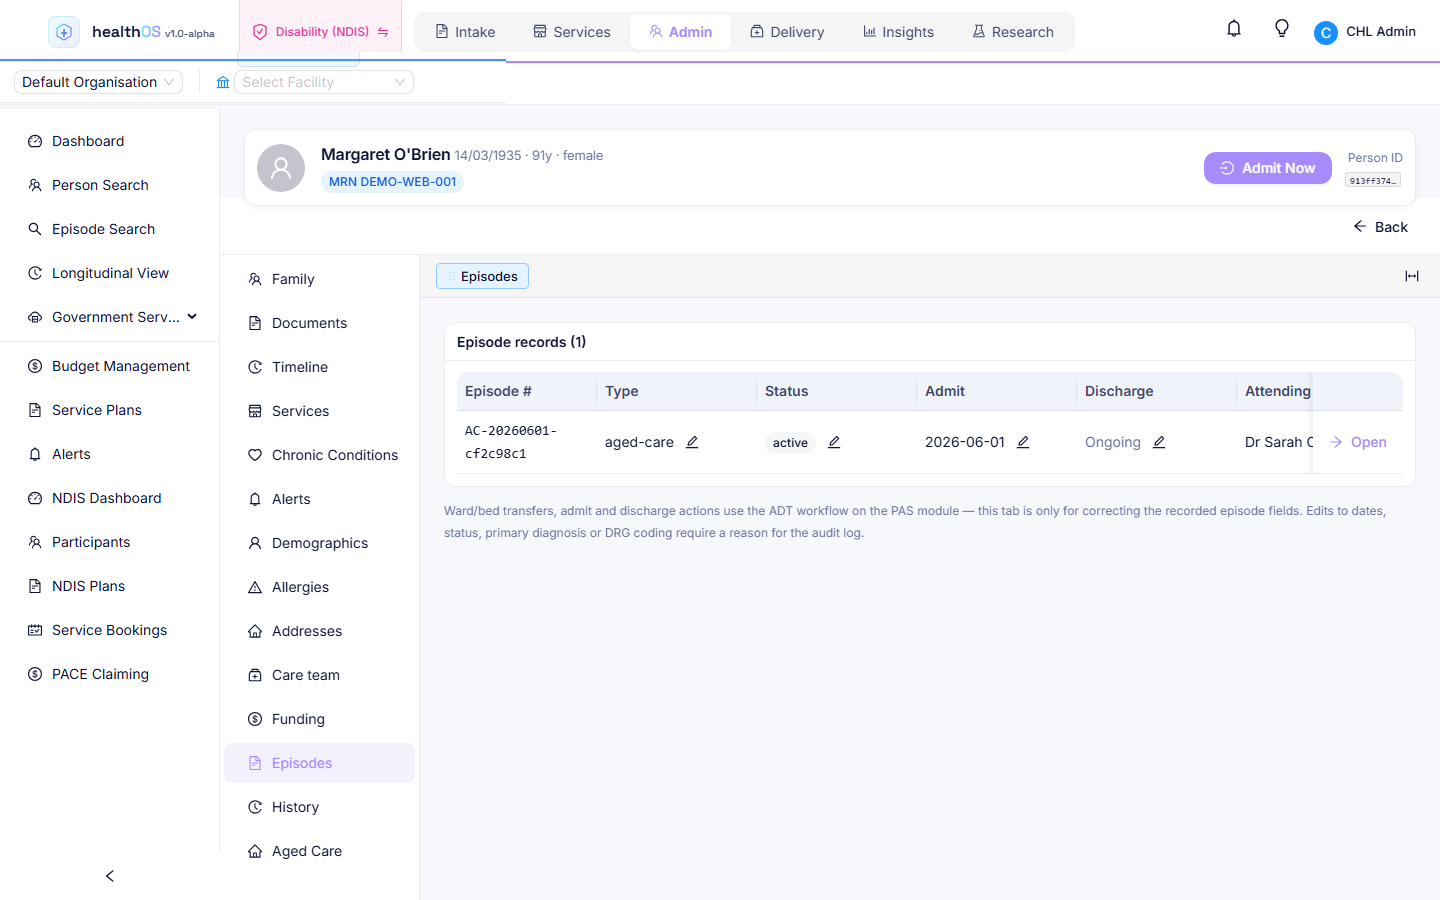The image size is (1440, 900).
Task: Open the Funding section
Action: 319,719
